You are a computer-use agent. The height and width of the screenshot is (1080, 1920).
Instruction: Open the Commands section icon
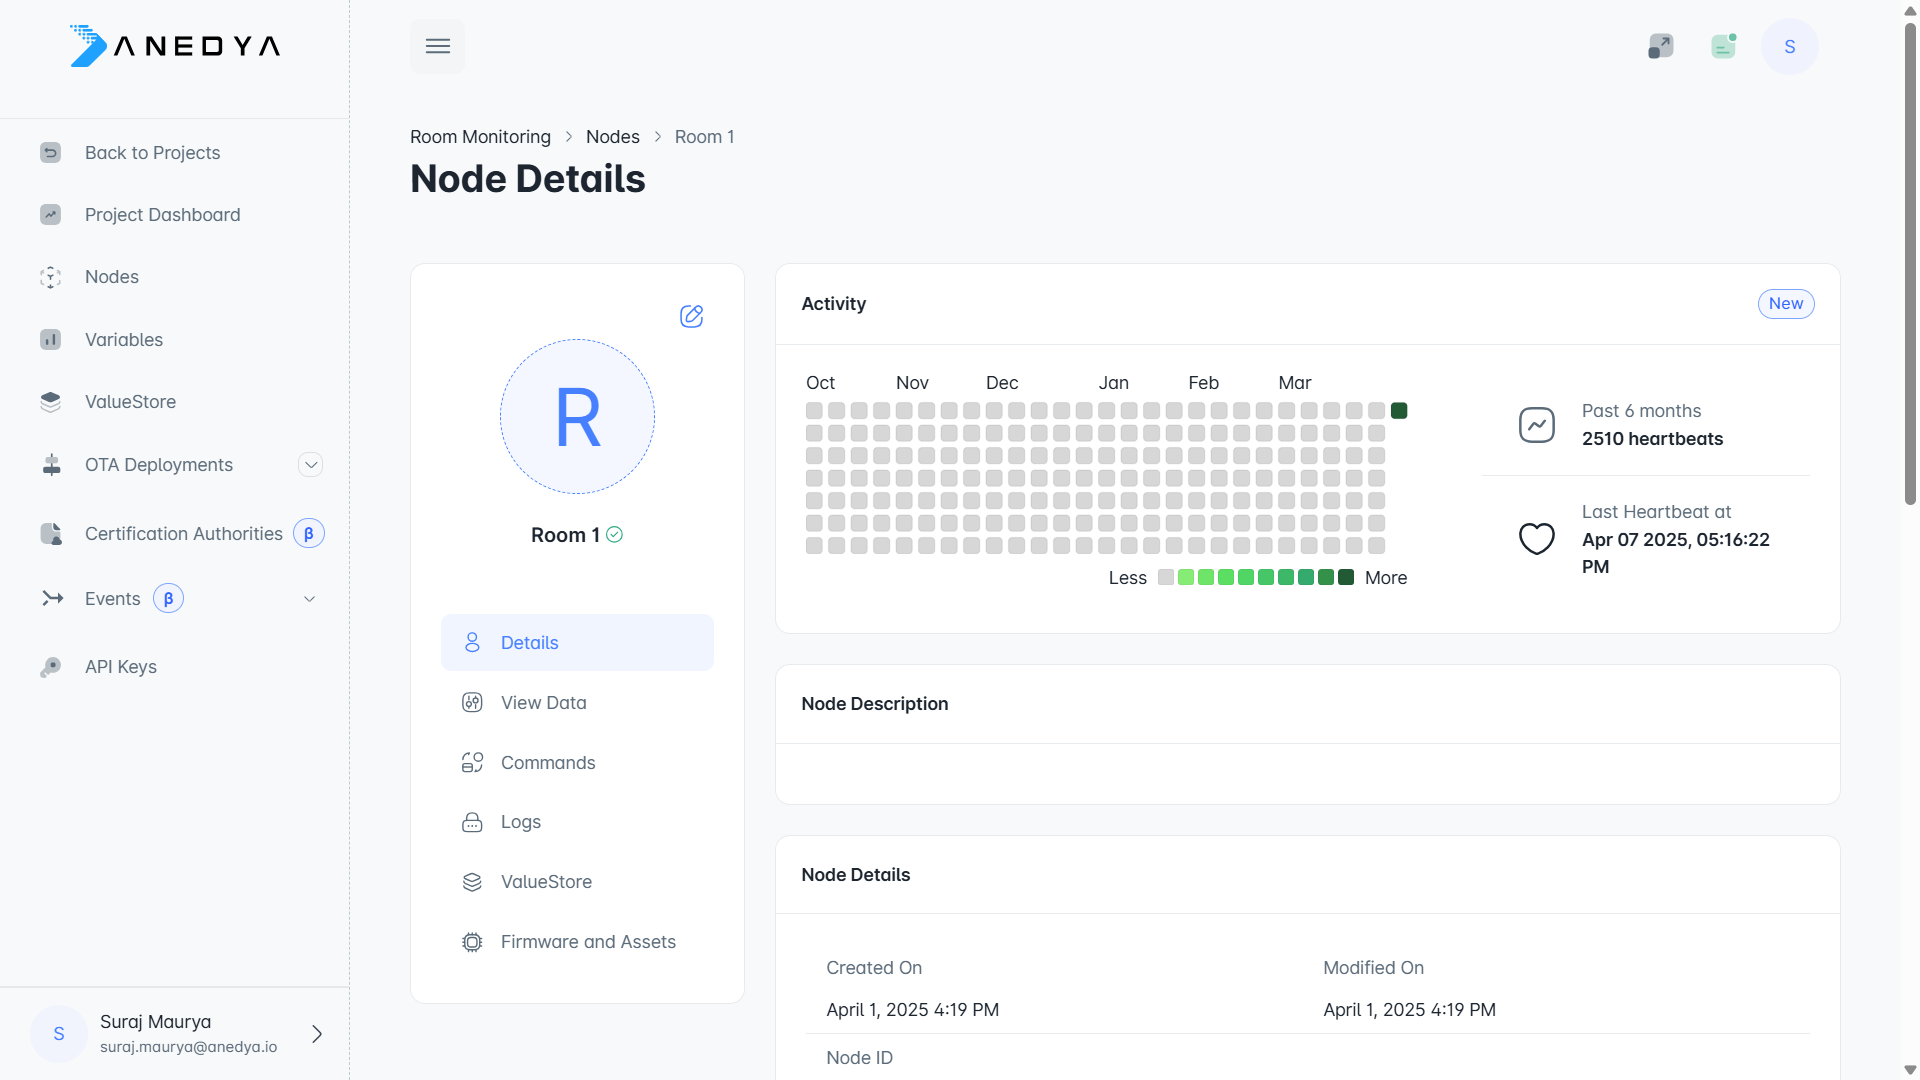pyautogui.click(x=472, y=762)
